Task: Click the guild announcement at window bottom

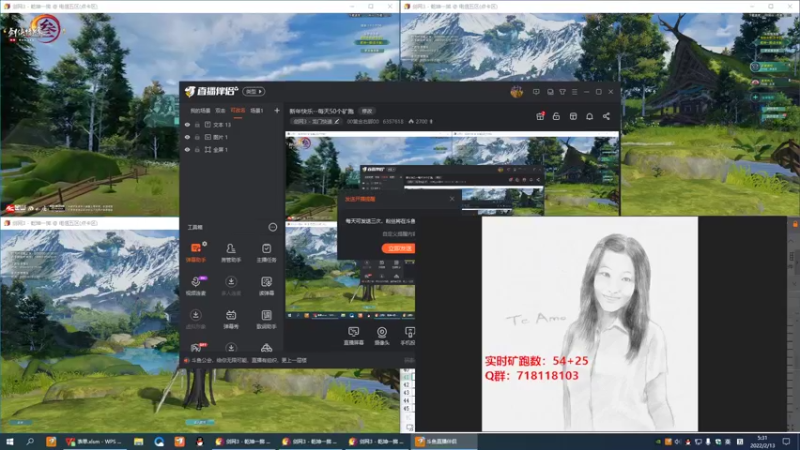Action: tap(246, 360)
